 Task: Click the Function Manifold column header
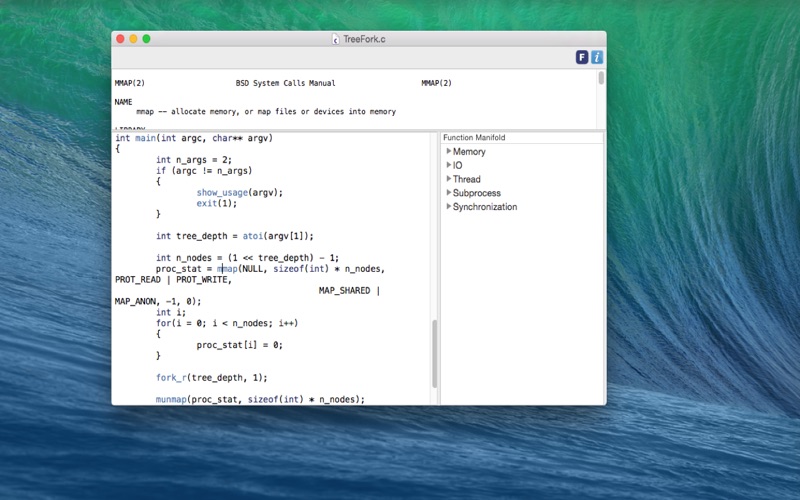(522, 138)
